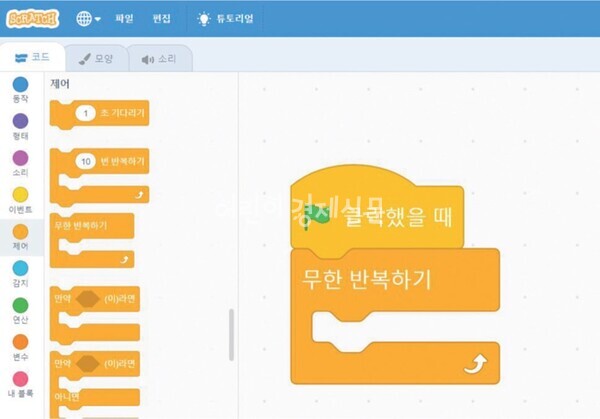Viewport: 600px width, 419px height.
Task: Click the loop arrow on palette 무한 반복하기 block
Action: (x=124, y=260)
